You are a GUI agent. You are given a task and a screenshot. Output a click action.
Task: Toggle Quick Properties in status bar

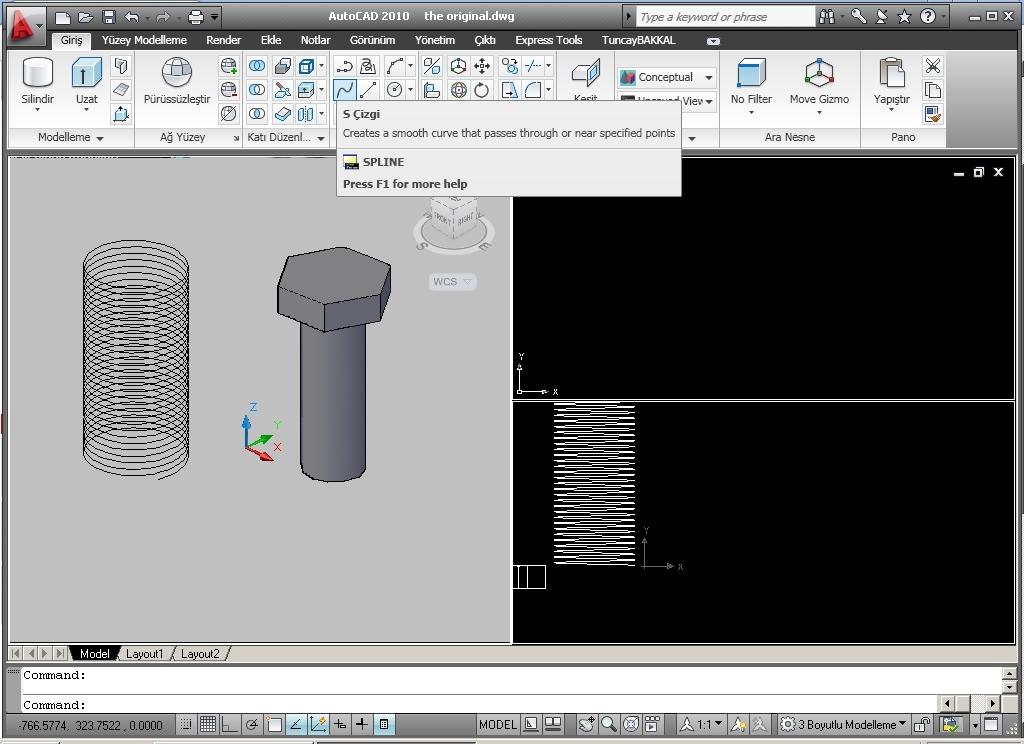point(384,724)
